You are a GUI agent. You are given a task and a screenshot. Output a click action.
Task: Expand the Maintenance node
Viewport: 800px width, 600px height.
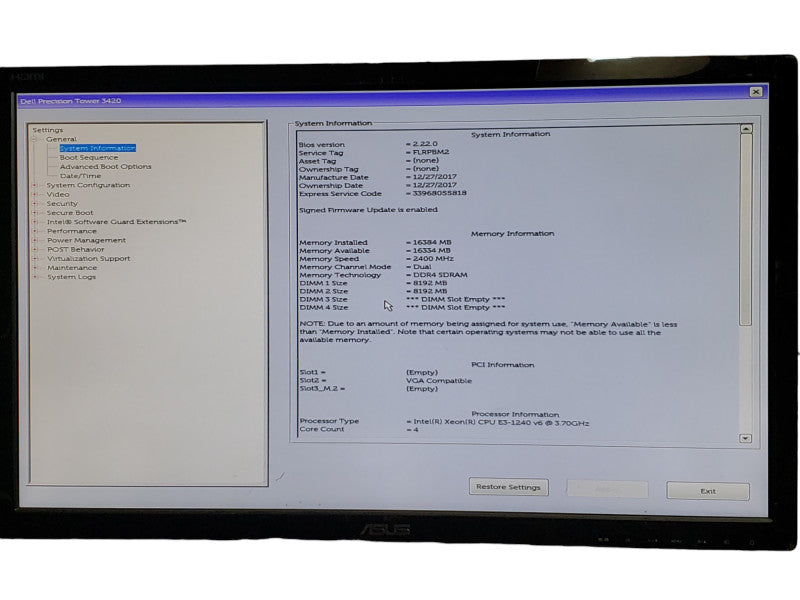pyautogui.click(x=35, y=268)
